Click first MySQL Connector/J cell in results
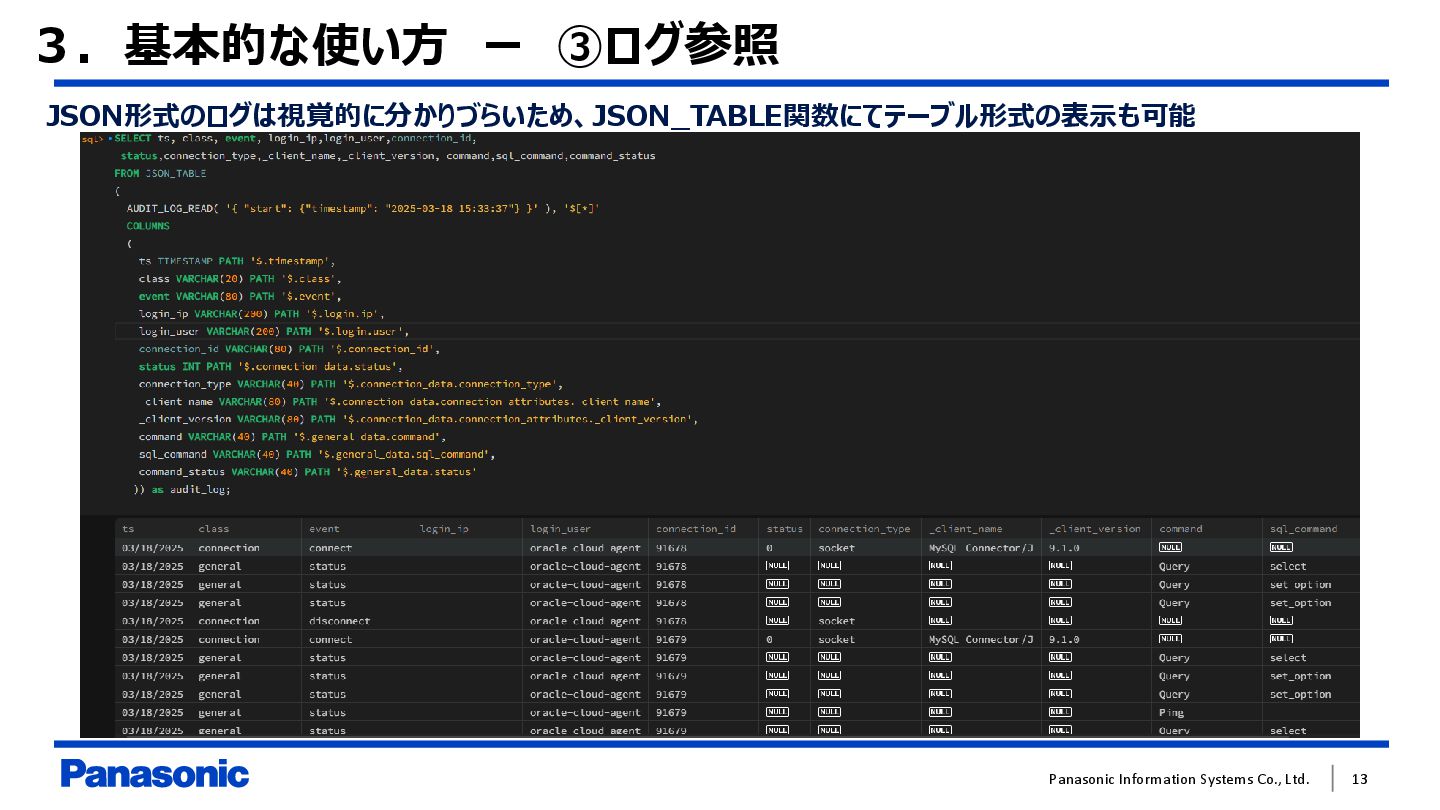1440x810 pixels. tap(981, 548)
